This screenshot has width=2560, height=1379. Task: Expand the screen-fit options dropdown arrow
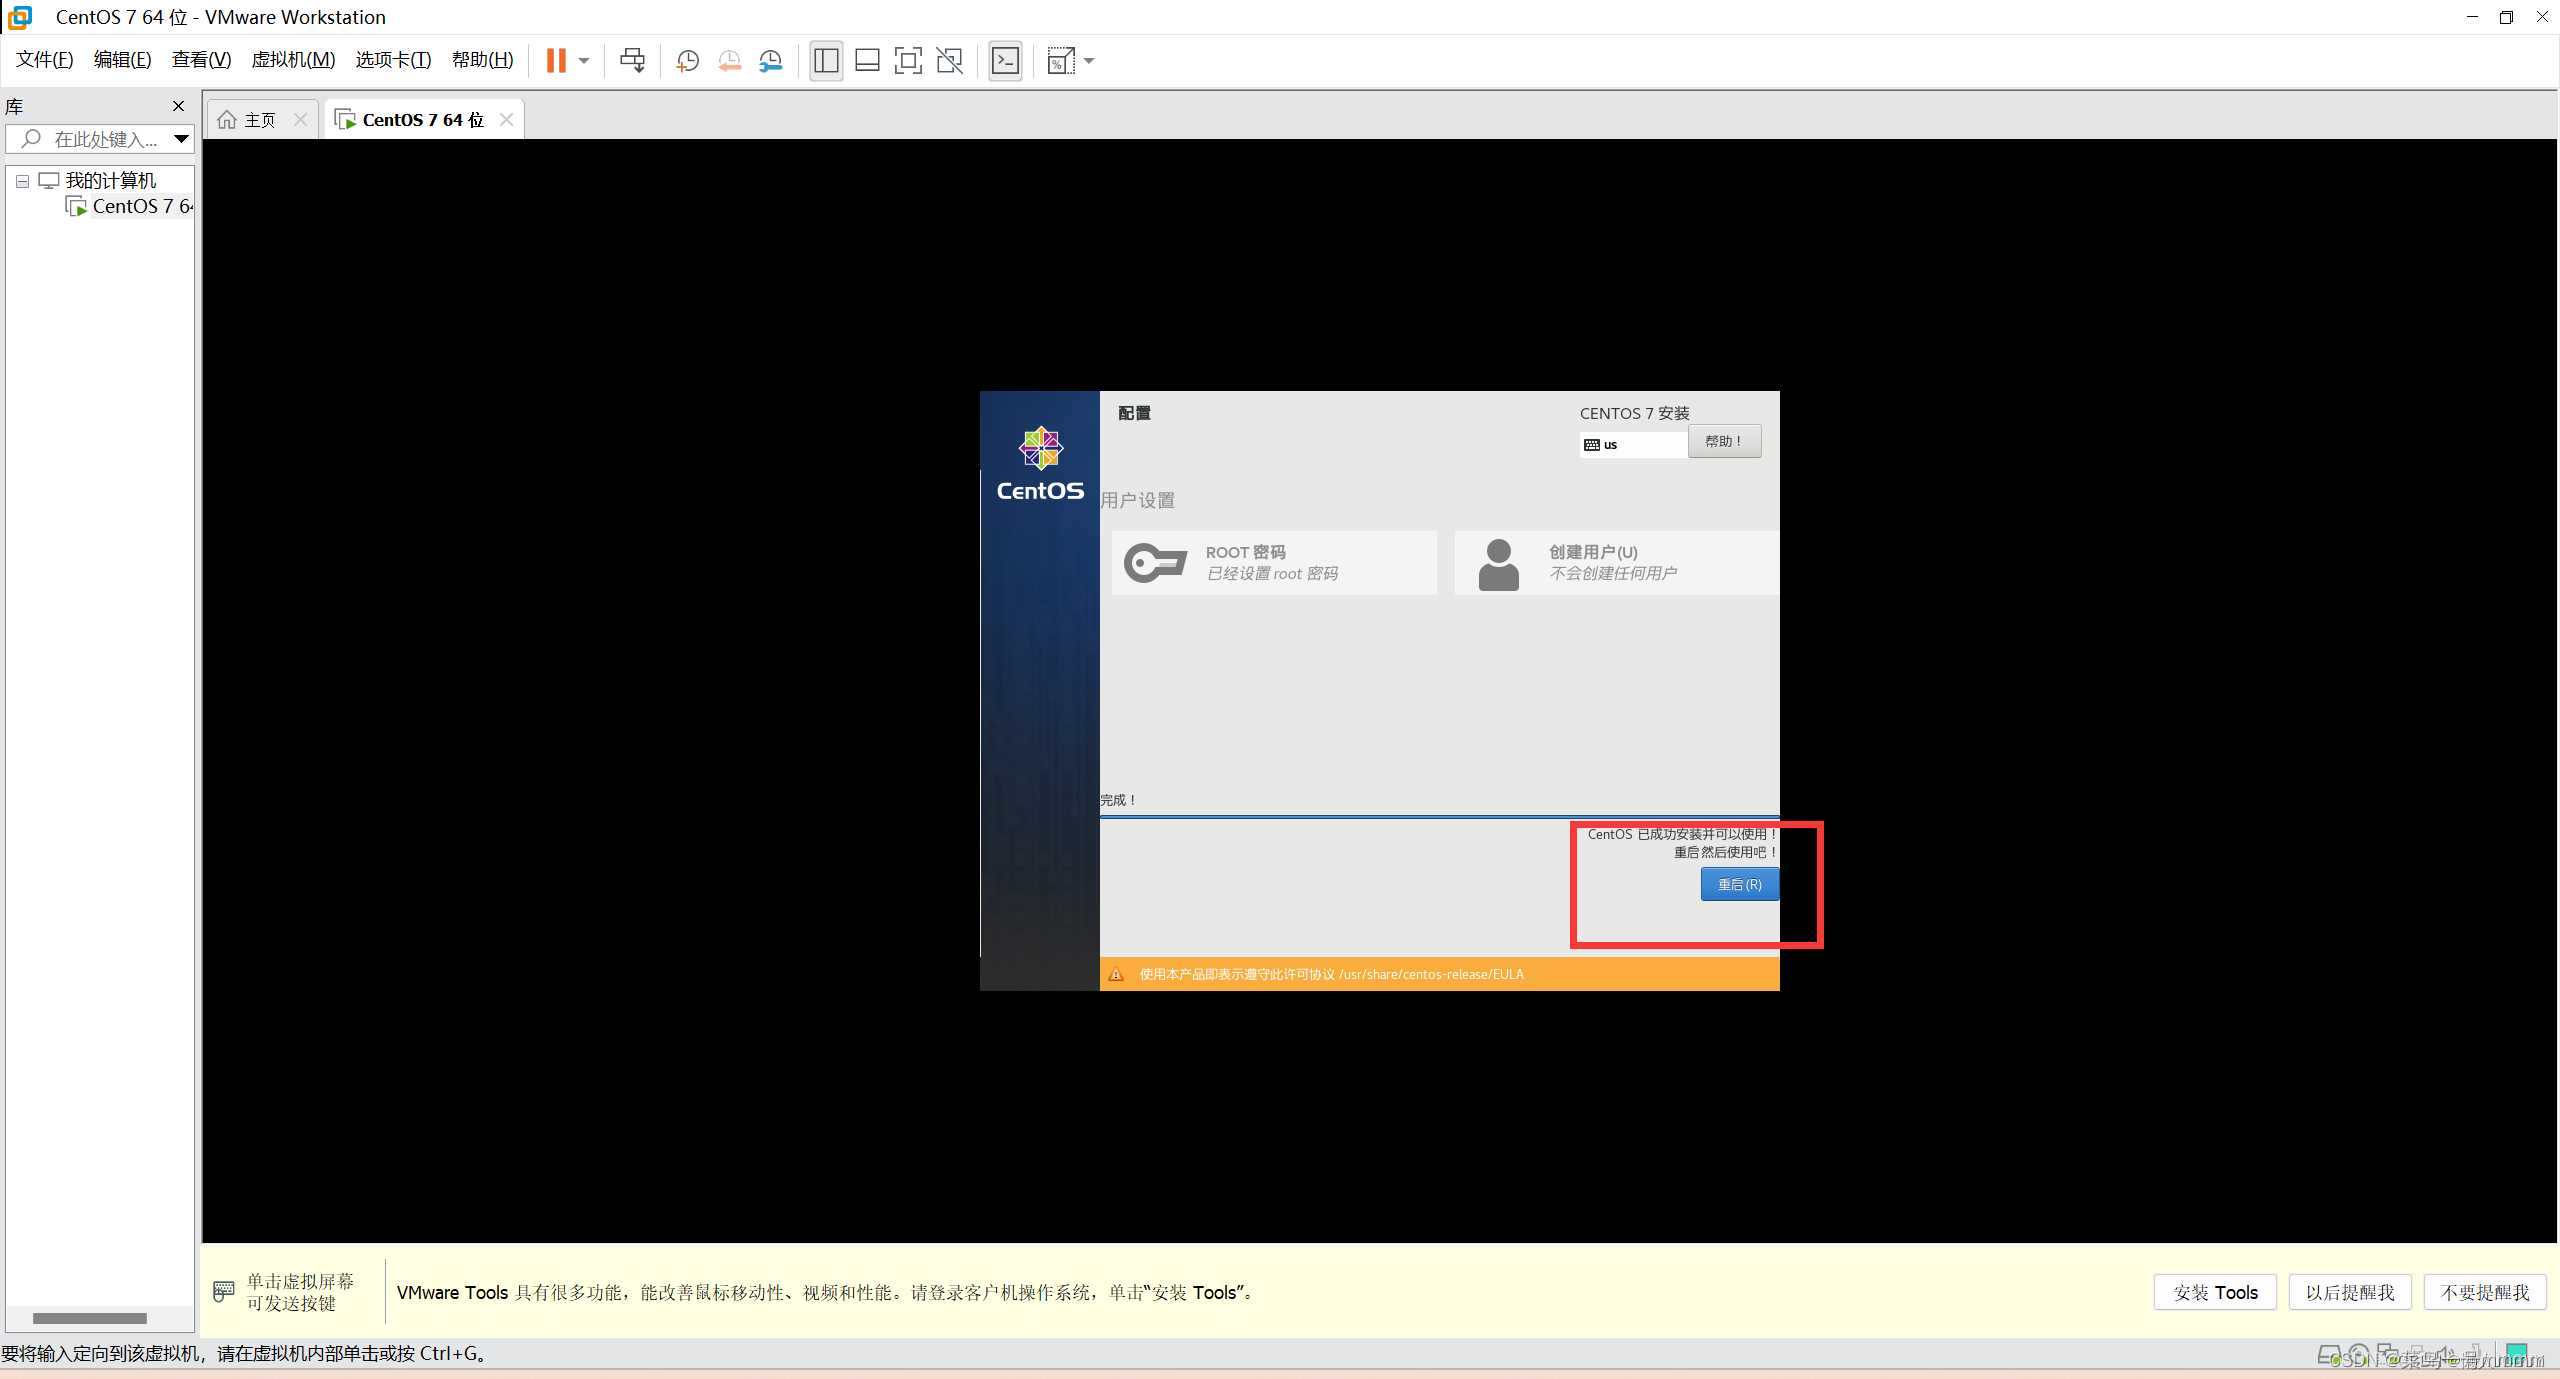[1088, 60]
